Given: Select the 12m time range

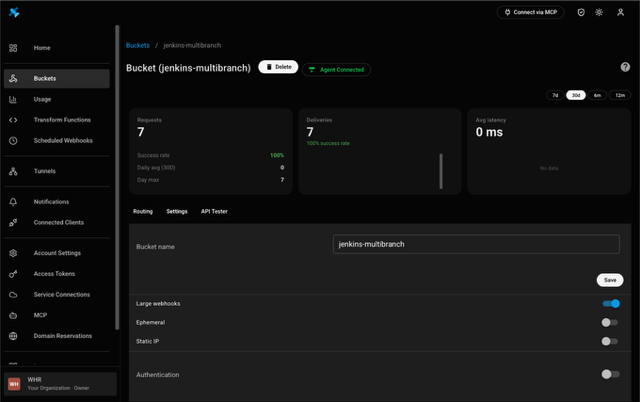Looking at the screenshot, I should coord(620,95).
